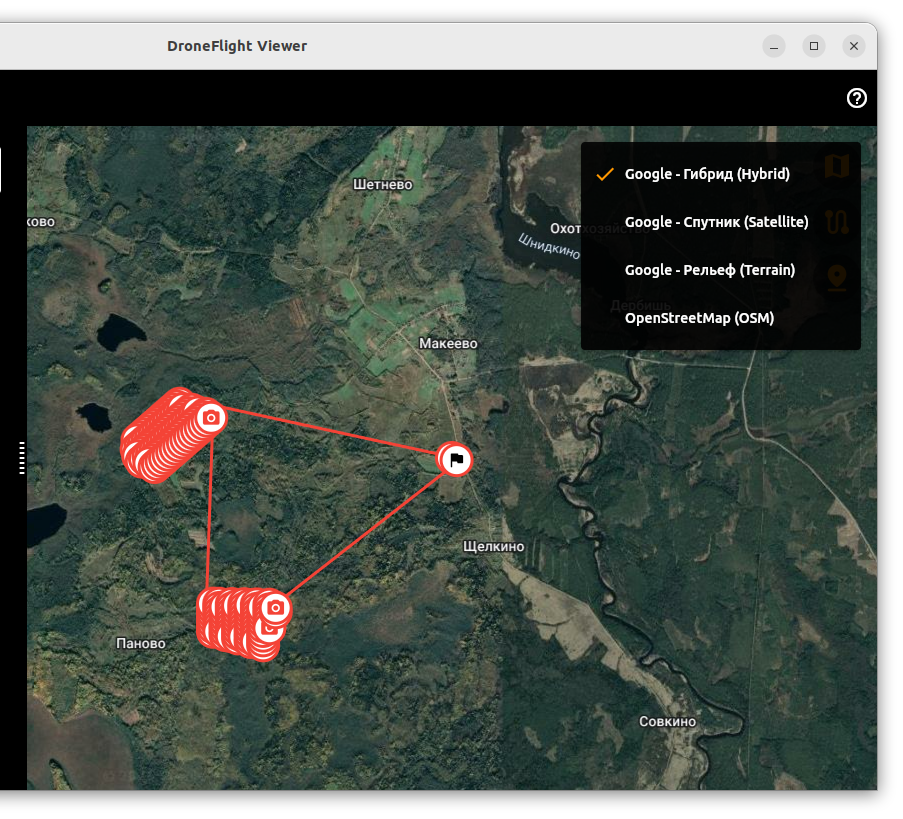Click the Макеево village label on the map
Screen dimensions: 903x819
(448, 343)
